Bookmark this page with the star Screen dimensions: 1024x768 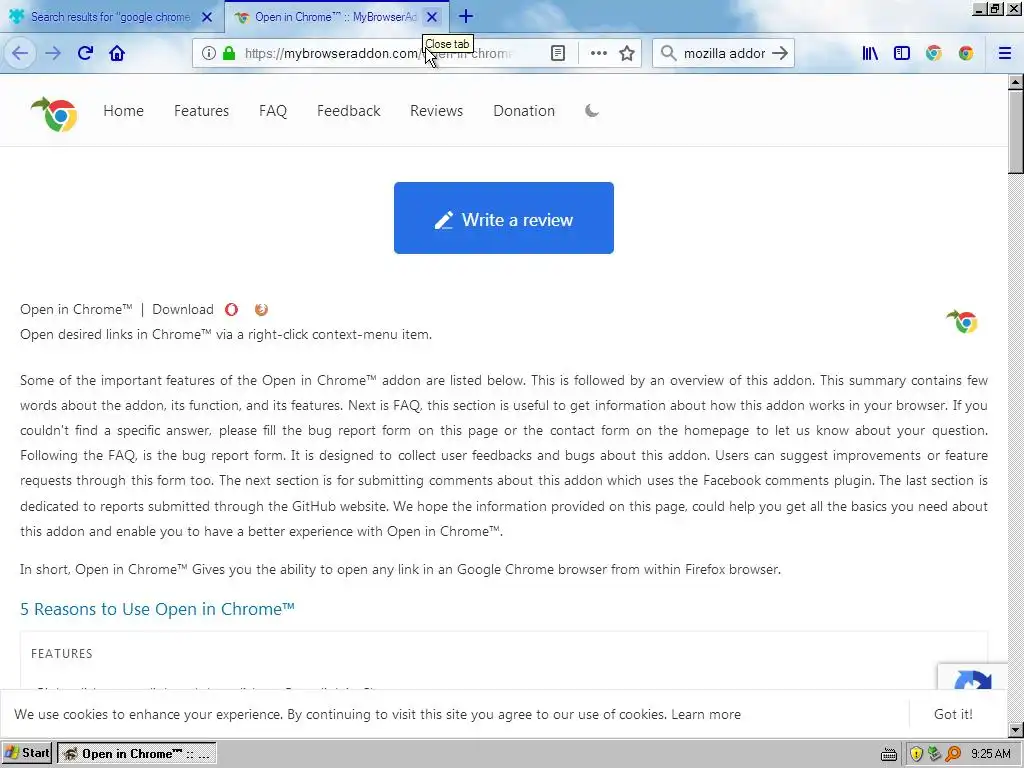click(627, 53)
